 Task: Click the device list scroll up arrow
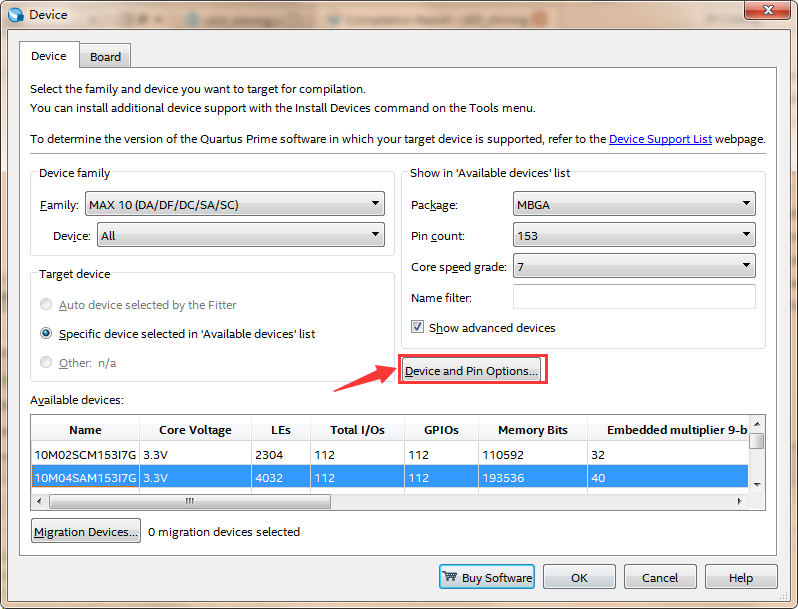pos(757,423)
